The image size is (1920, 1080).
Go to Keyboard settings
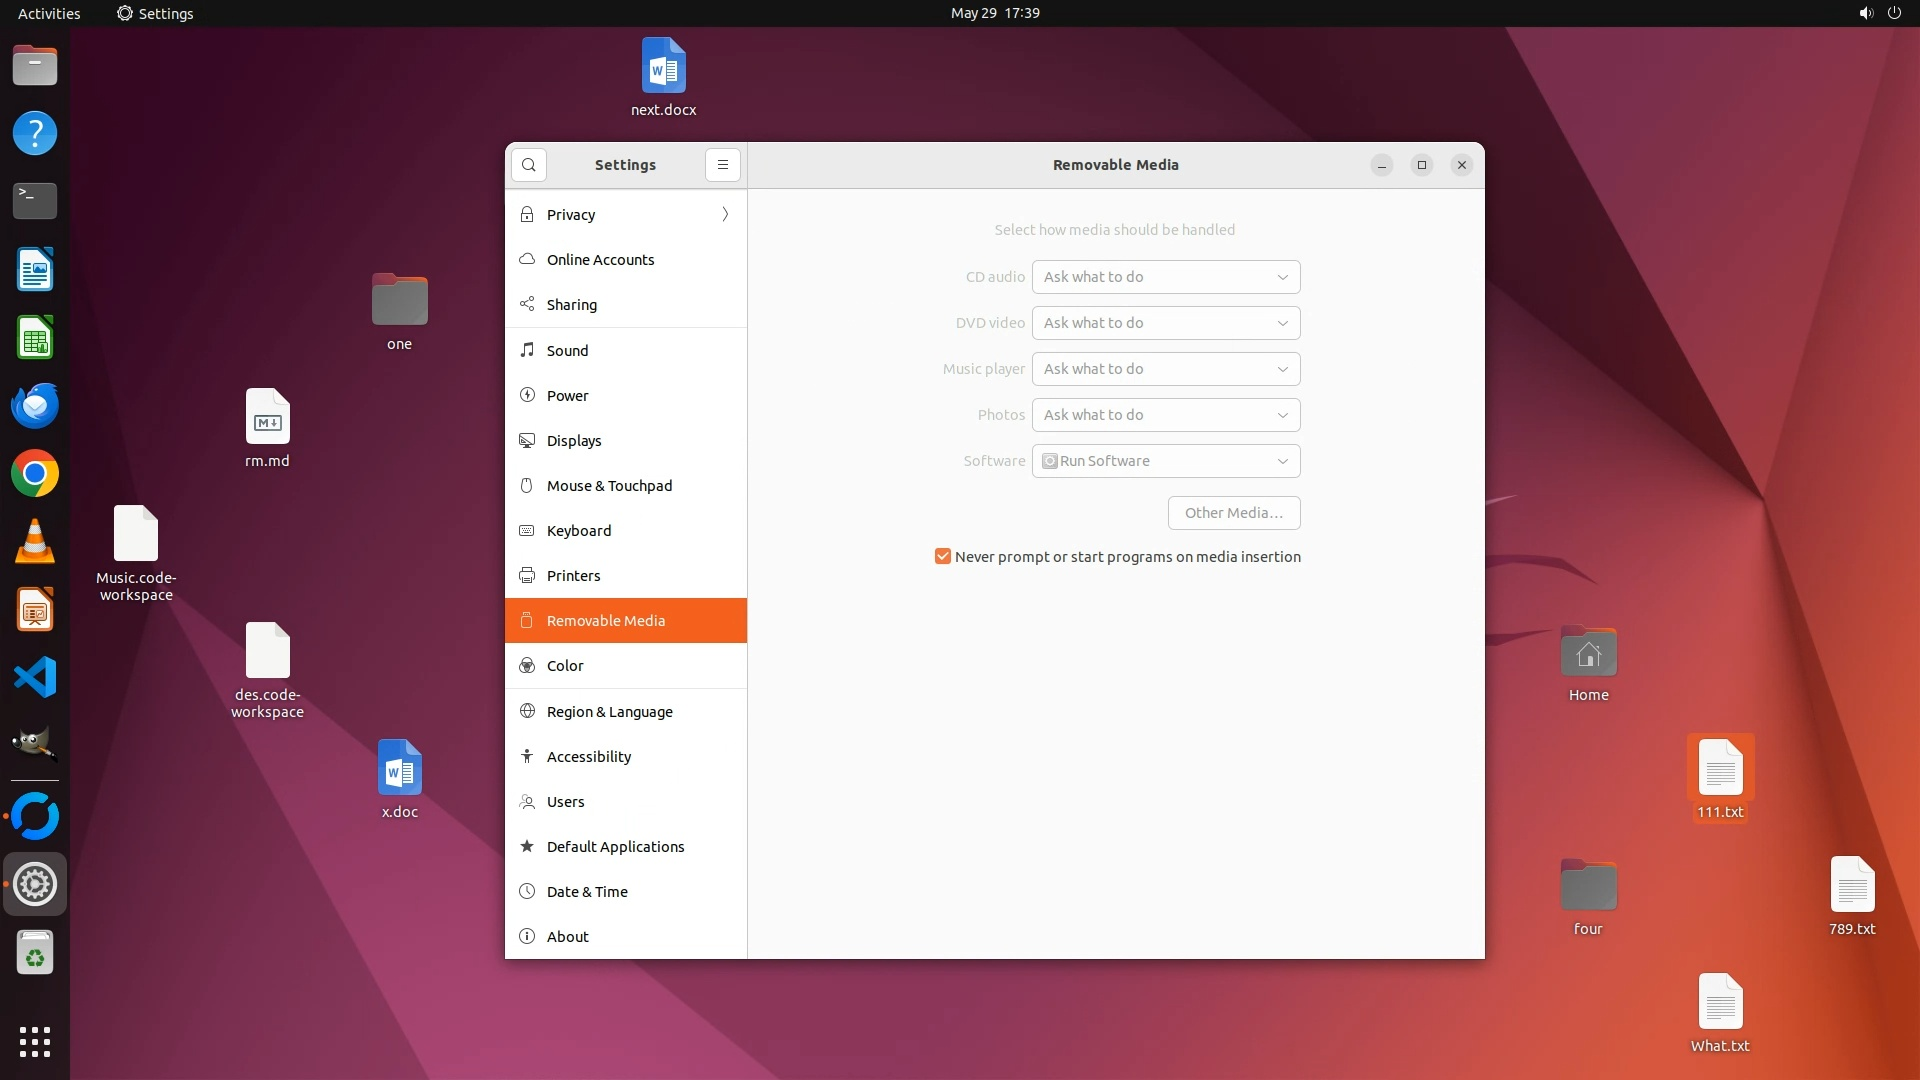point(578,531)
